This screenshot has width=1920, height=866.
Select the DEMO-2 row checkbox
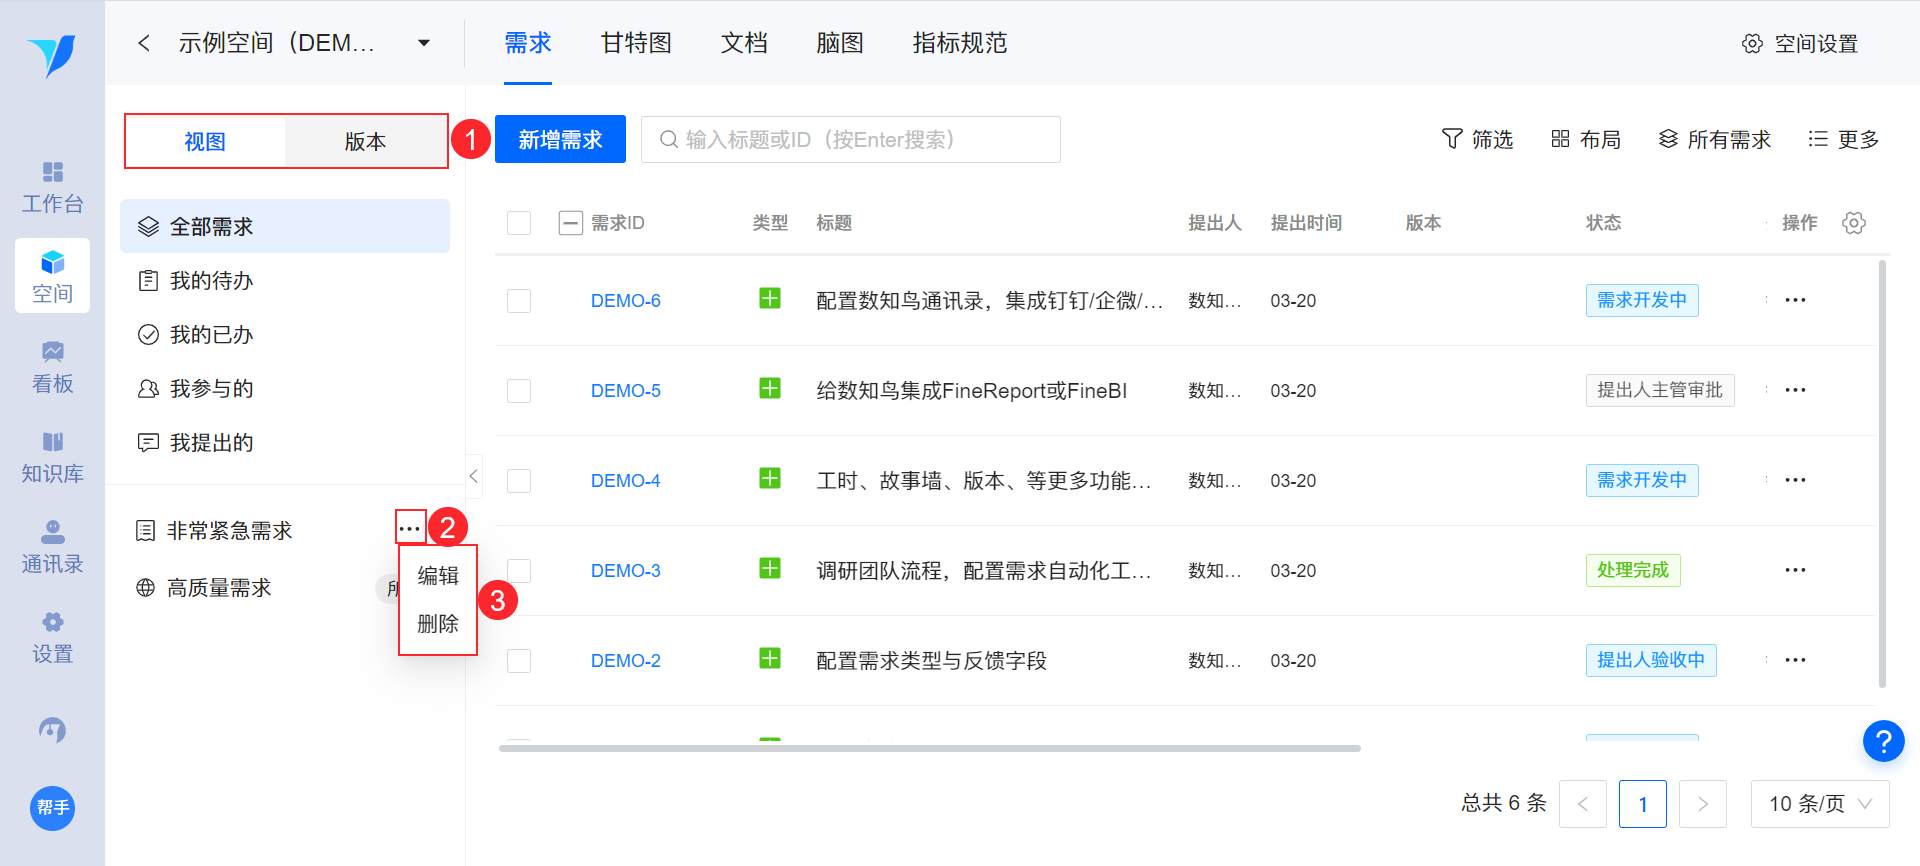coord(519,661)
